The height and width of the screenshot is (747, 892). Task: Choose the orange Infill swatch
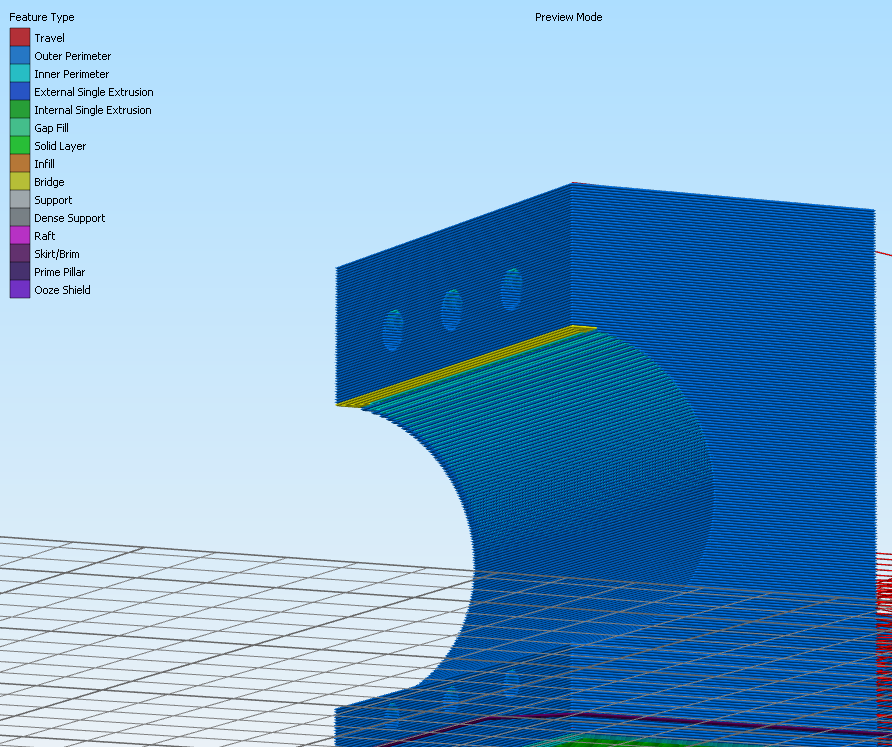pyautogui.click(x=20, y=163)
